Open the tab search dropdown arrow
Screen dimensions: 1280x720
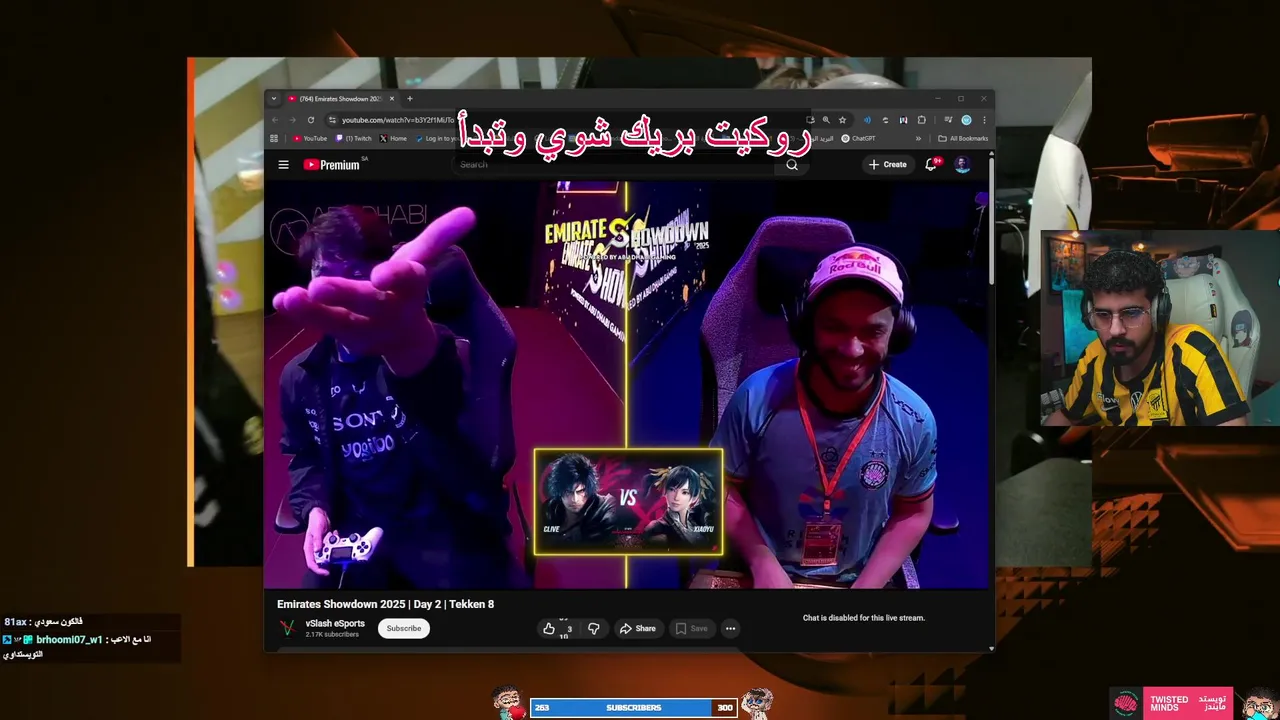pyautogui.click(x=274, y=99)
